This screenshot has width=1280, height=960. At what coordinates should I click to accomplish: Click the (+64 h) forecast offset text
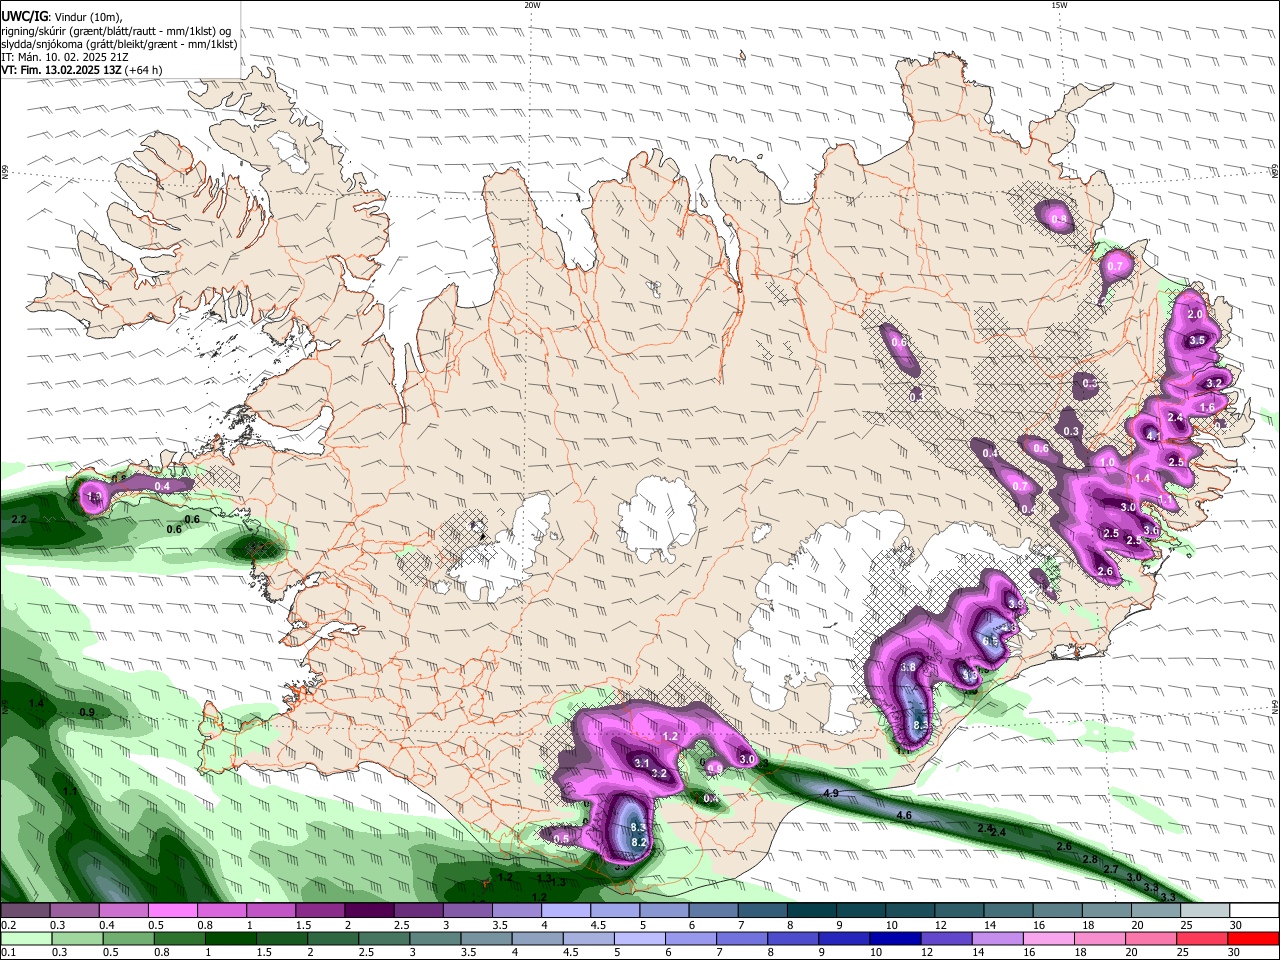[x=144, y=70]
